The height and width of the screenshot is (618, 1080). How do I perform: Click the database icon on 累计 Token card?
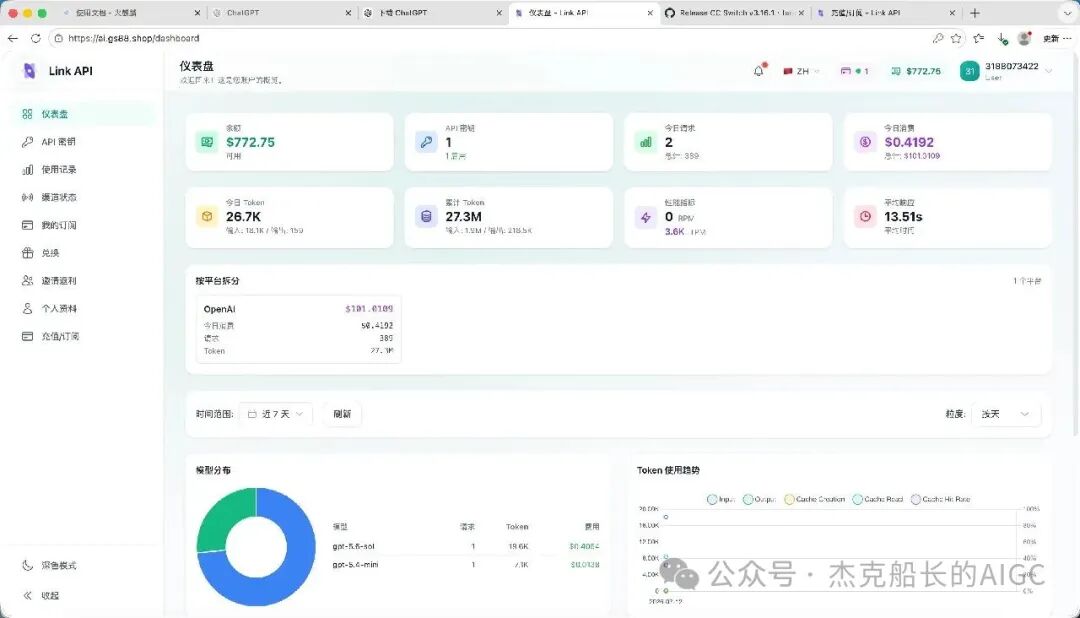point(426,216)
